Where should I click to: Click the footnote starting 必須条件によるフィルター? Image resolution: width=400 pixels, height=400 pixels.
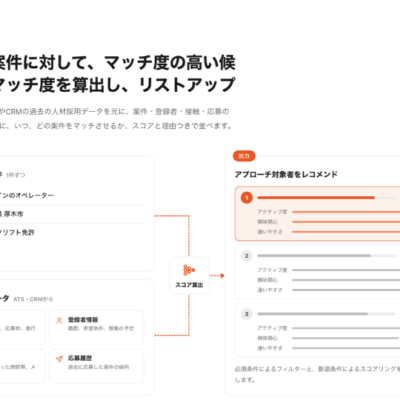pyautogui.click(x=317, y=374)
